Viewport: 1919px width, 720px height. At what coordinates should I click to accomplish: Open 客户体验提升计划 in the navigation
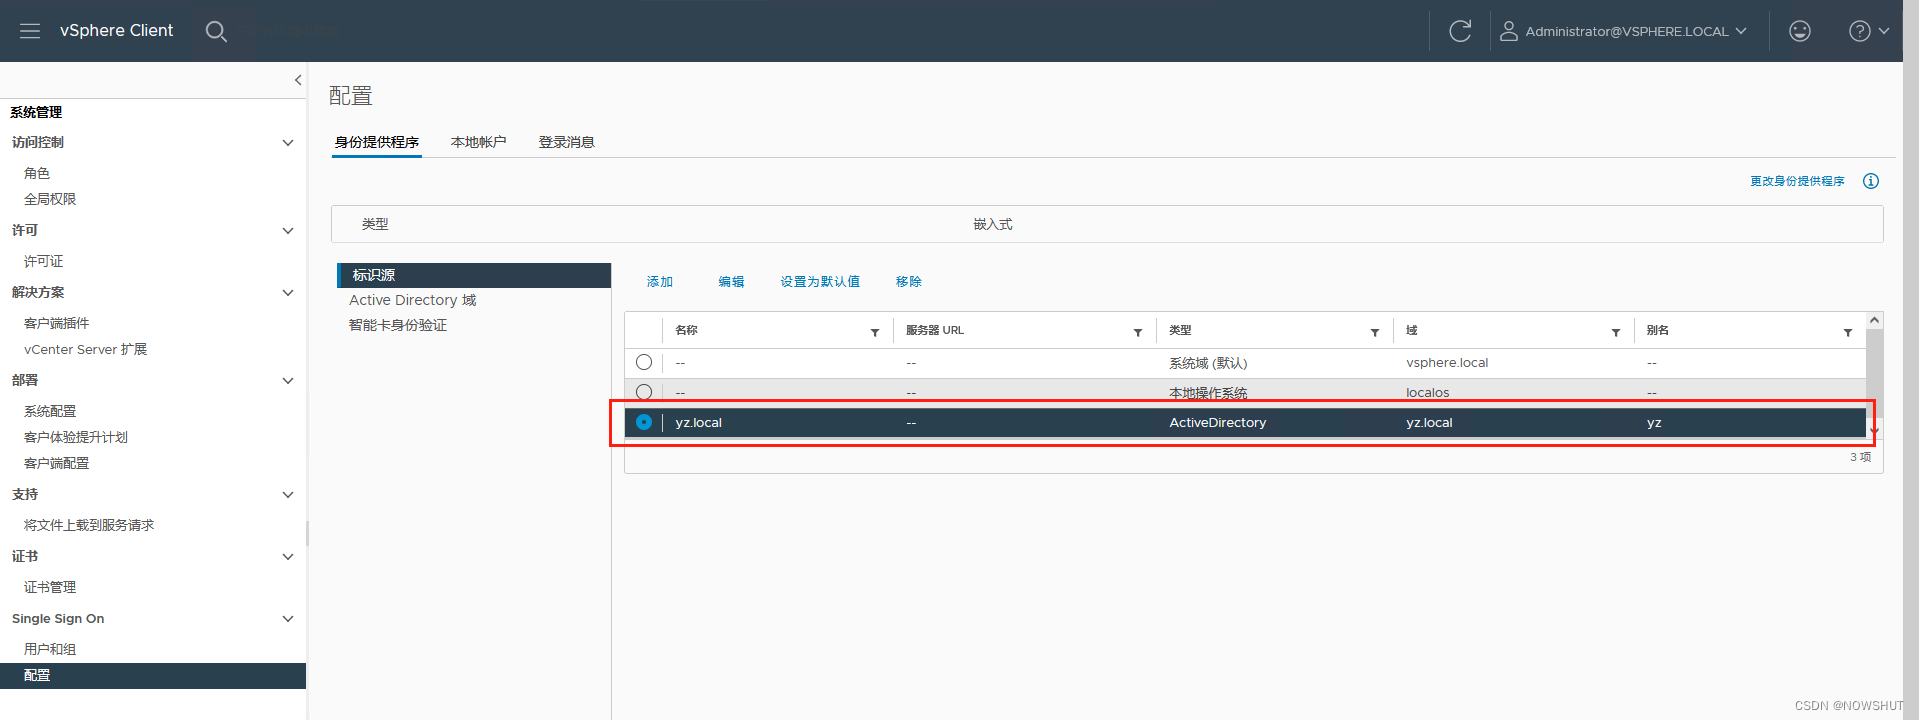click(x=76, y=437)
